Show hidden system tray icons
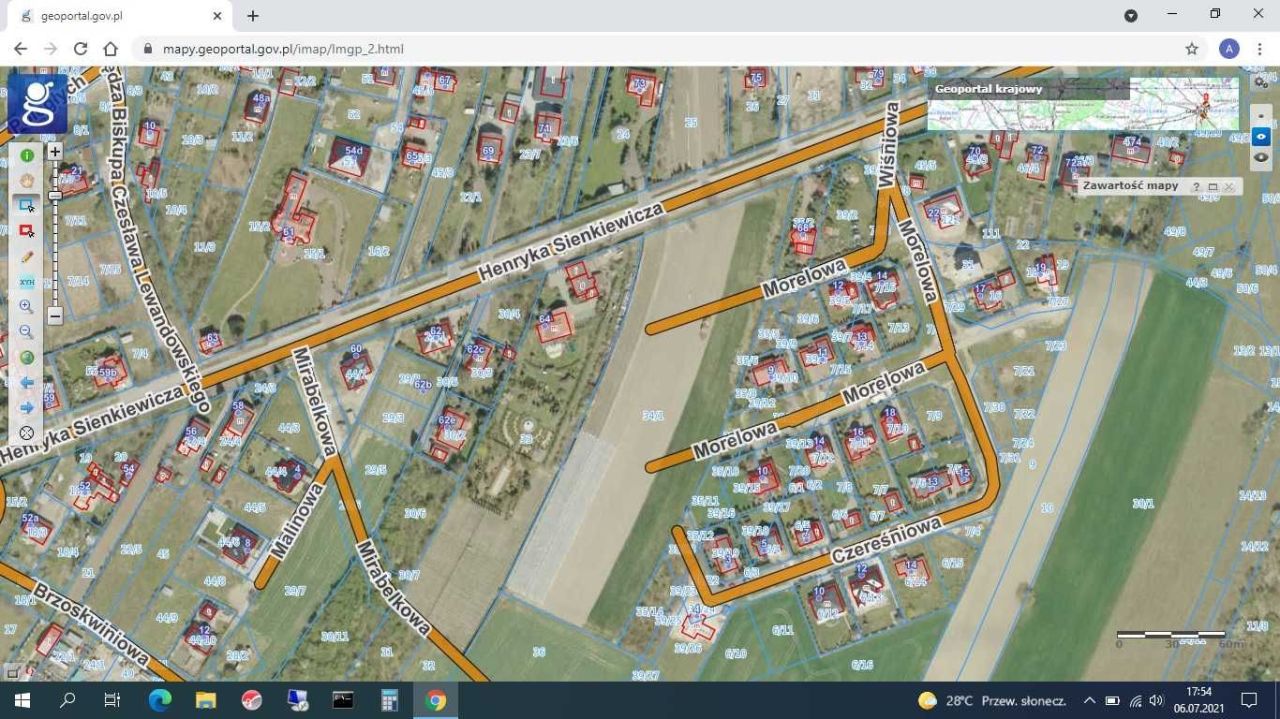This screenshot has width=1280, height=719. pos(1089,700)
